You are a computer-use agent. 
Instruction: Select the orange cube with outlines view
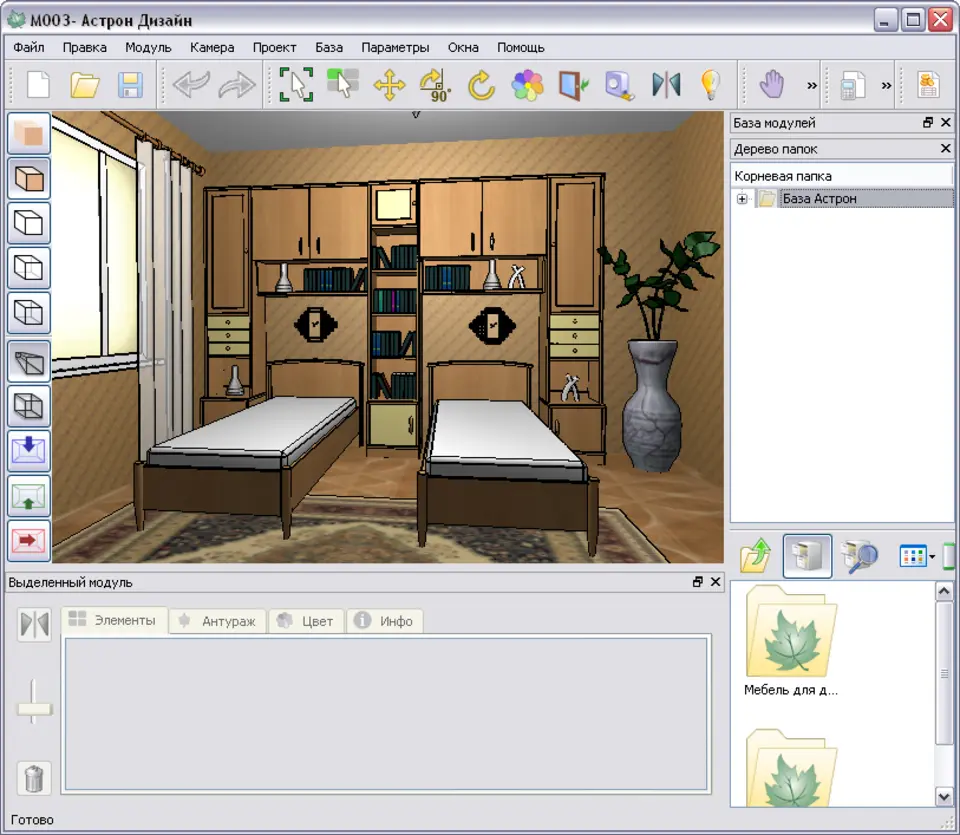(x=29, y=178)
